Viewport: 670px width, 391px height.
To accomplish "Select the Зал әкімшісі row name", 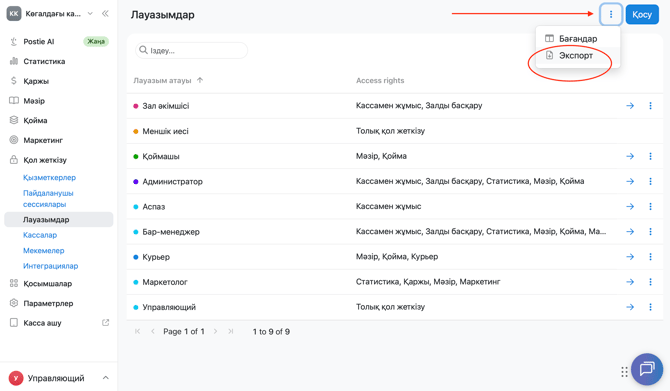I will click(x=165, y=106).
